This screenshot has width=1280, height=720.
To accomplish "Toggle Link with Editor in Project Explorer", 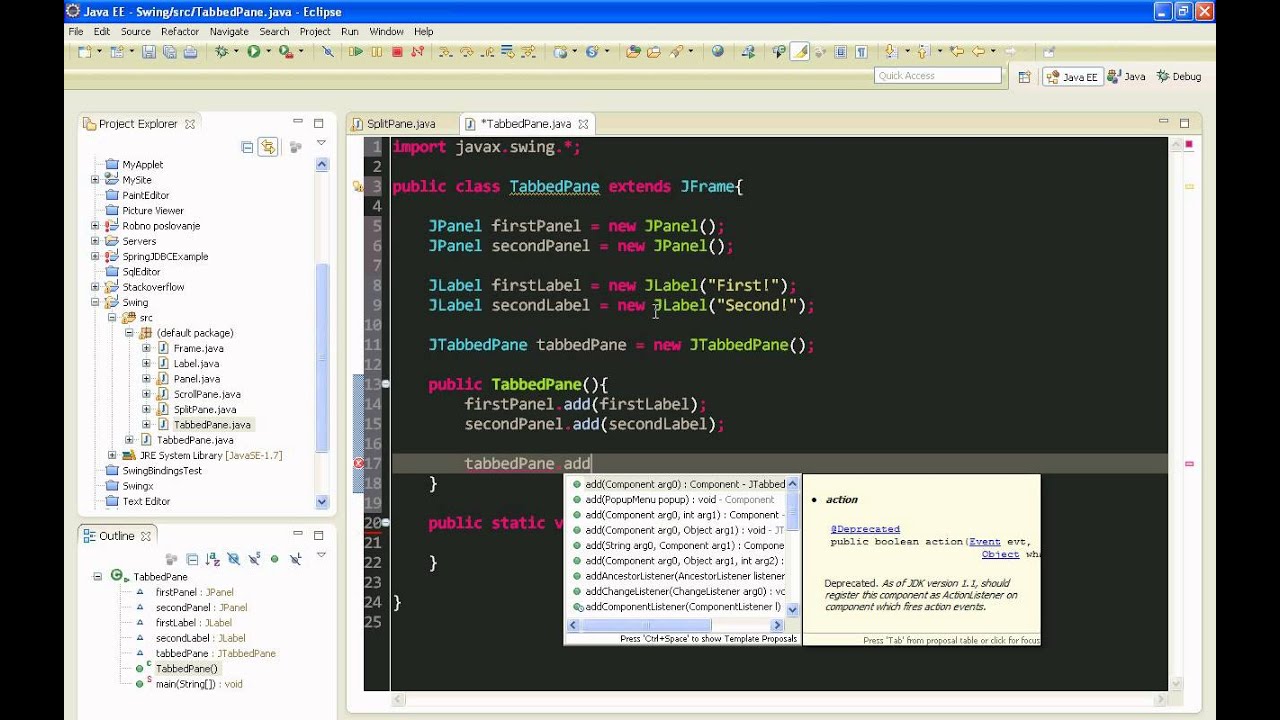I will (267, 147).
